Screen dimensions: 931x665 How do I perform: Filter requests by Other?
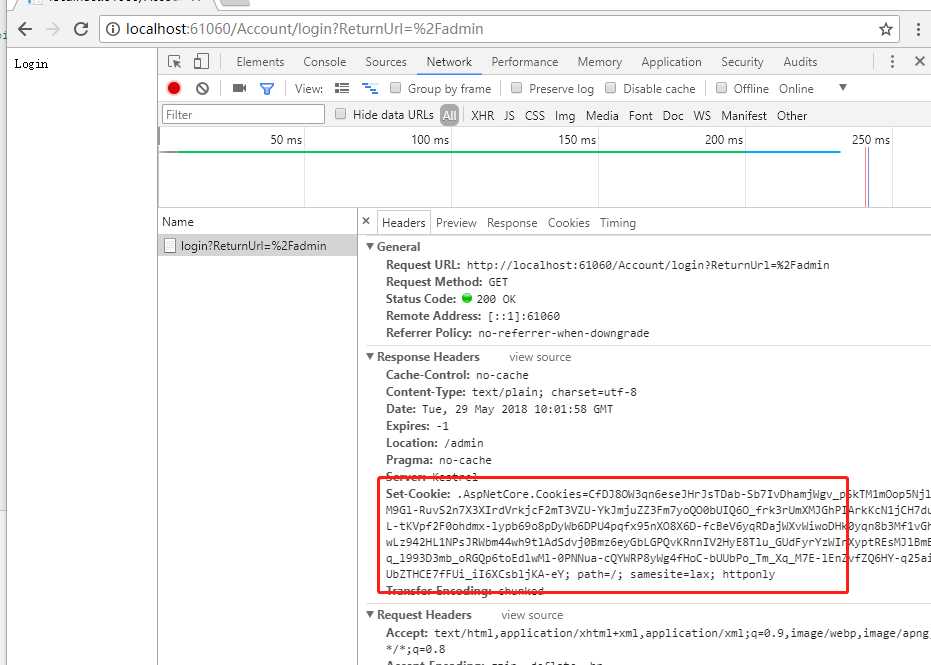(792, 115)
